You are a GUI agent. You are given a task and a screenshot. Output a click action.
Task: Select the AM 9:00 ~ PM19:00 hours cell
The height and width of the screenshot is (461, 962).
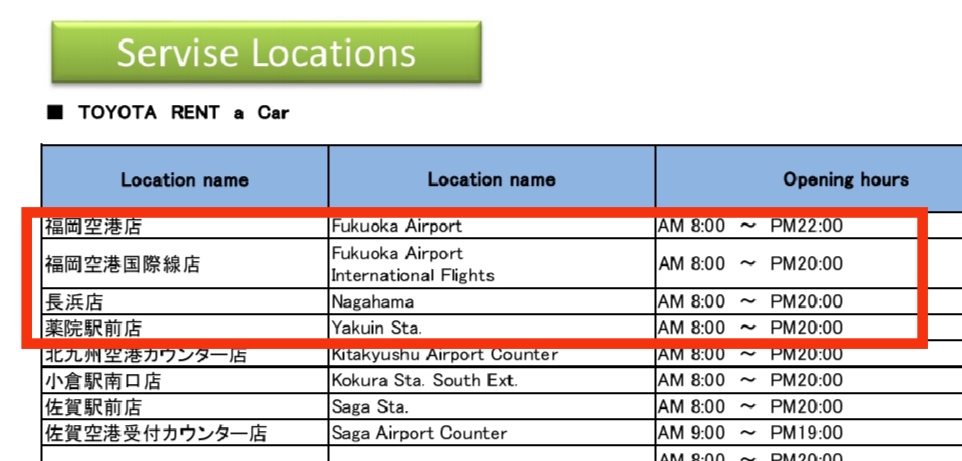pyautogui.click(x=750, y=434)
